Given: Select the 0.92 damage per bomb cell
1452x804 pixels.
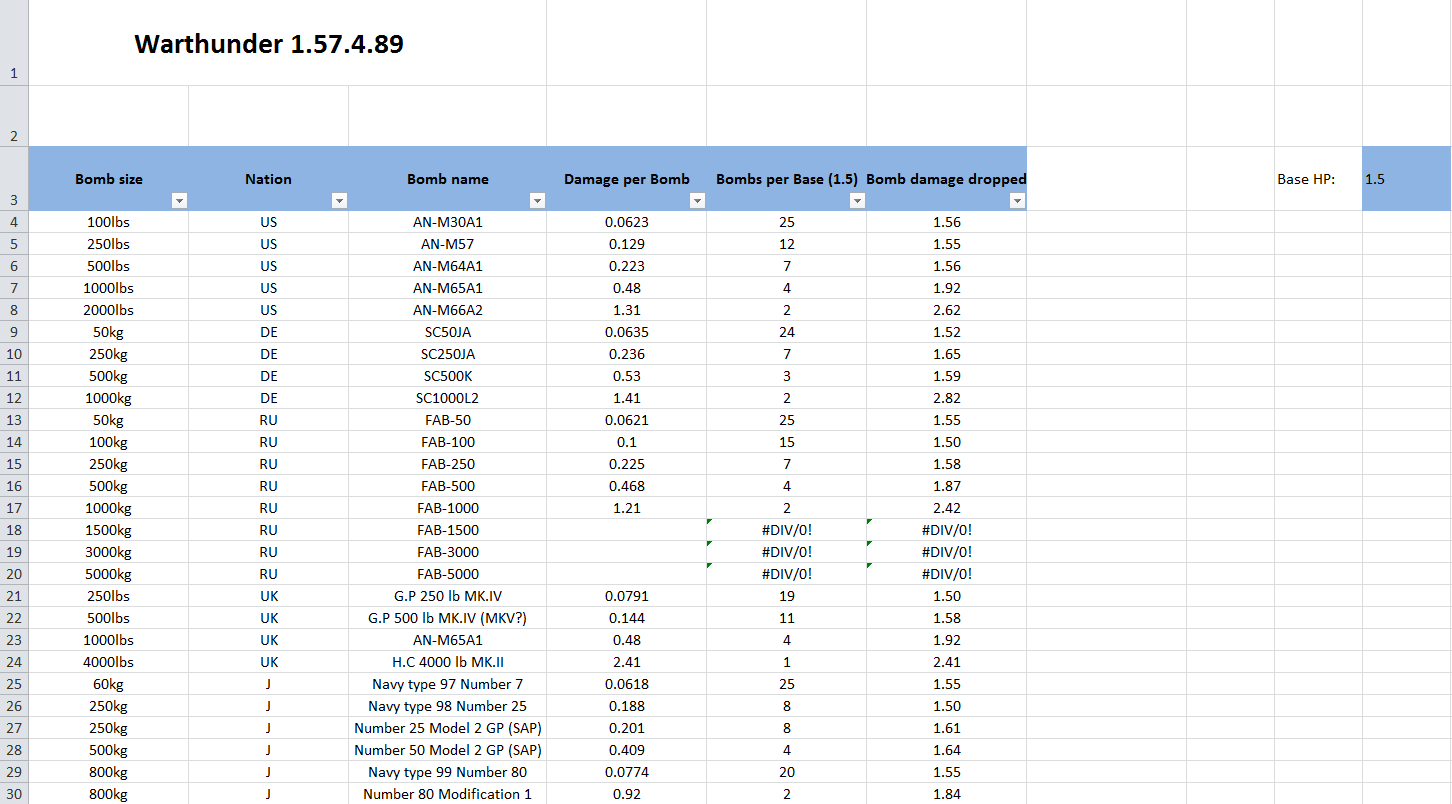Looking at the screenshot, I should coord(626,794).
